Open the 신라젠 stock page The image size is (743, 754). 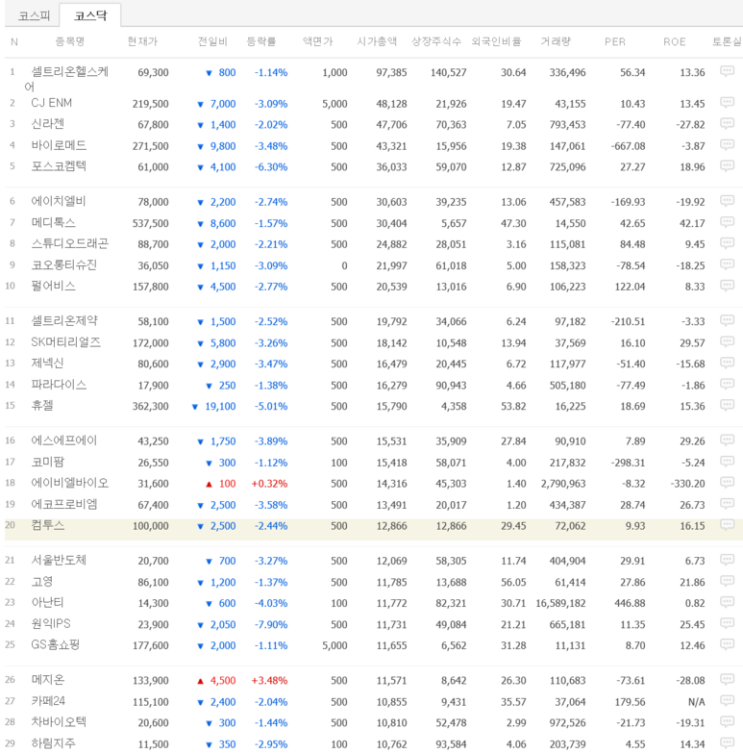point(47,124)
